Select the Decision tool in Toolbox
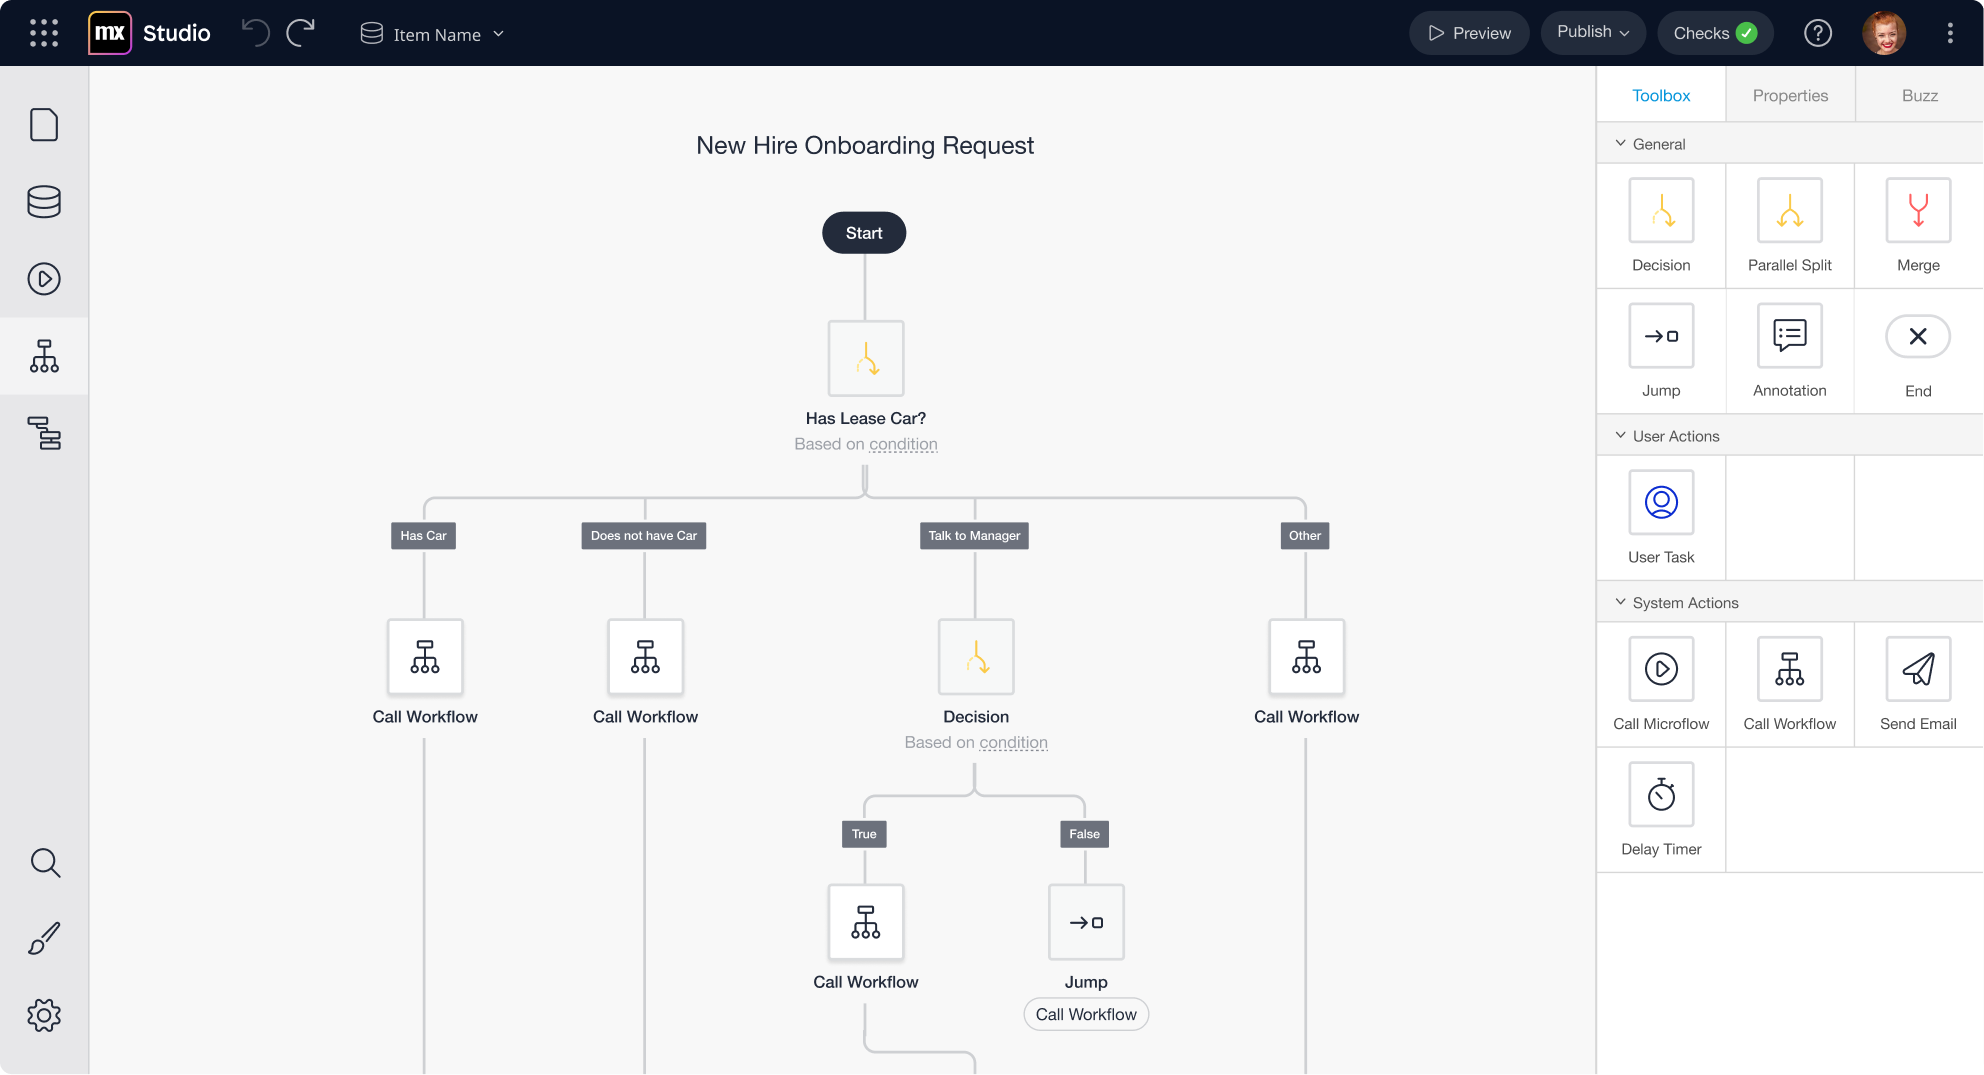 [x=1661, y=226]
